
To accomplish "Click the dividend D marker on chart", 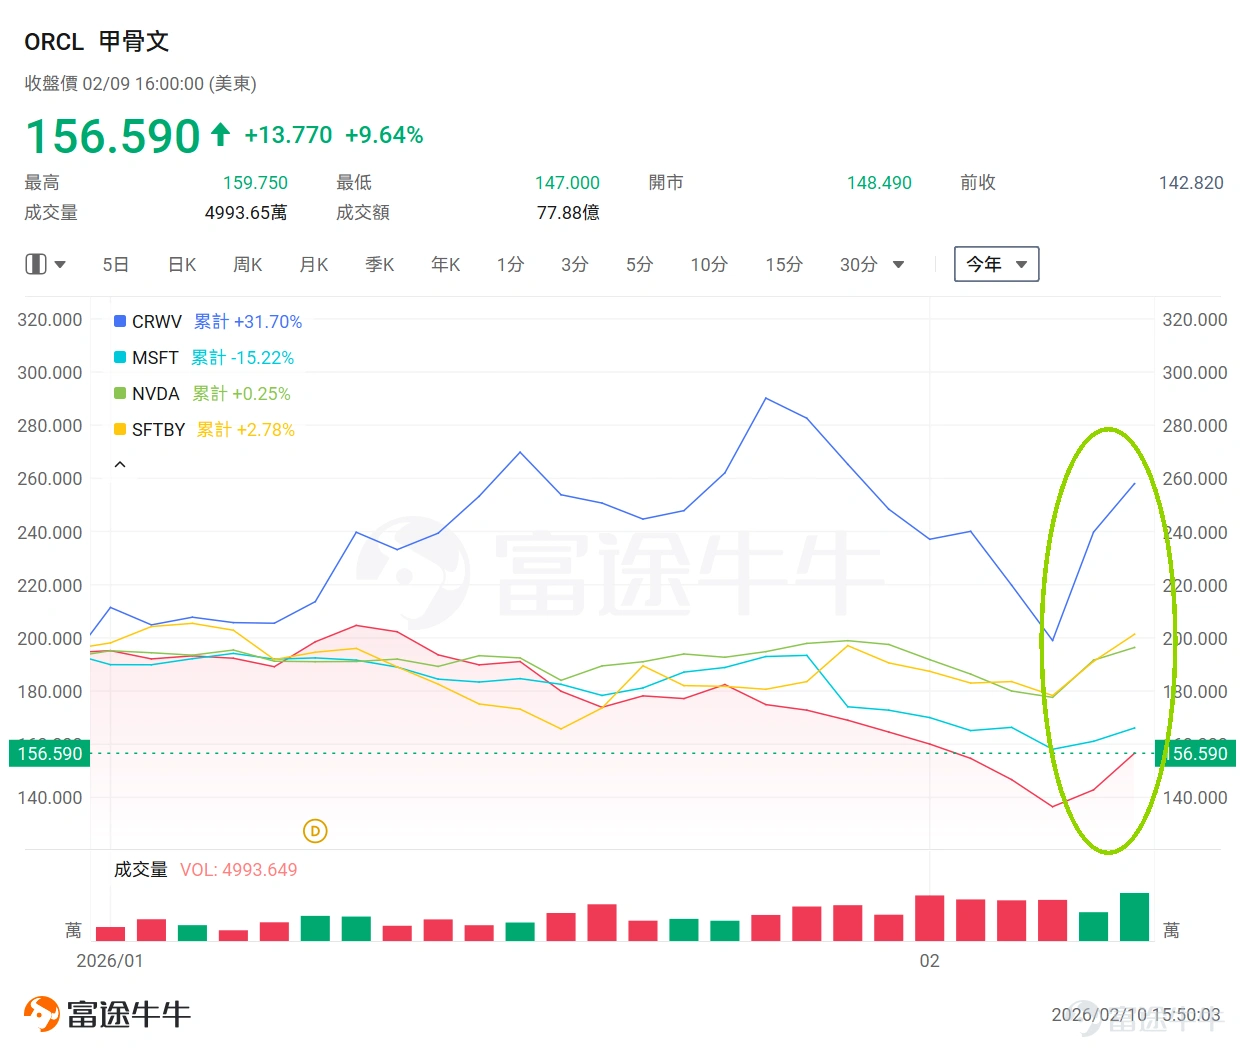I will pyautogui.click(x=315, y=831).
